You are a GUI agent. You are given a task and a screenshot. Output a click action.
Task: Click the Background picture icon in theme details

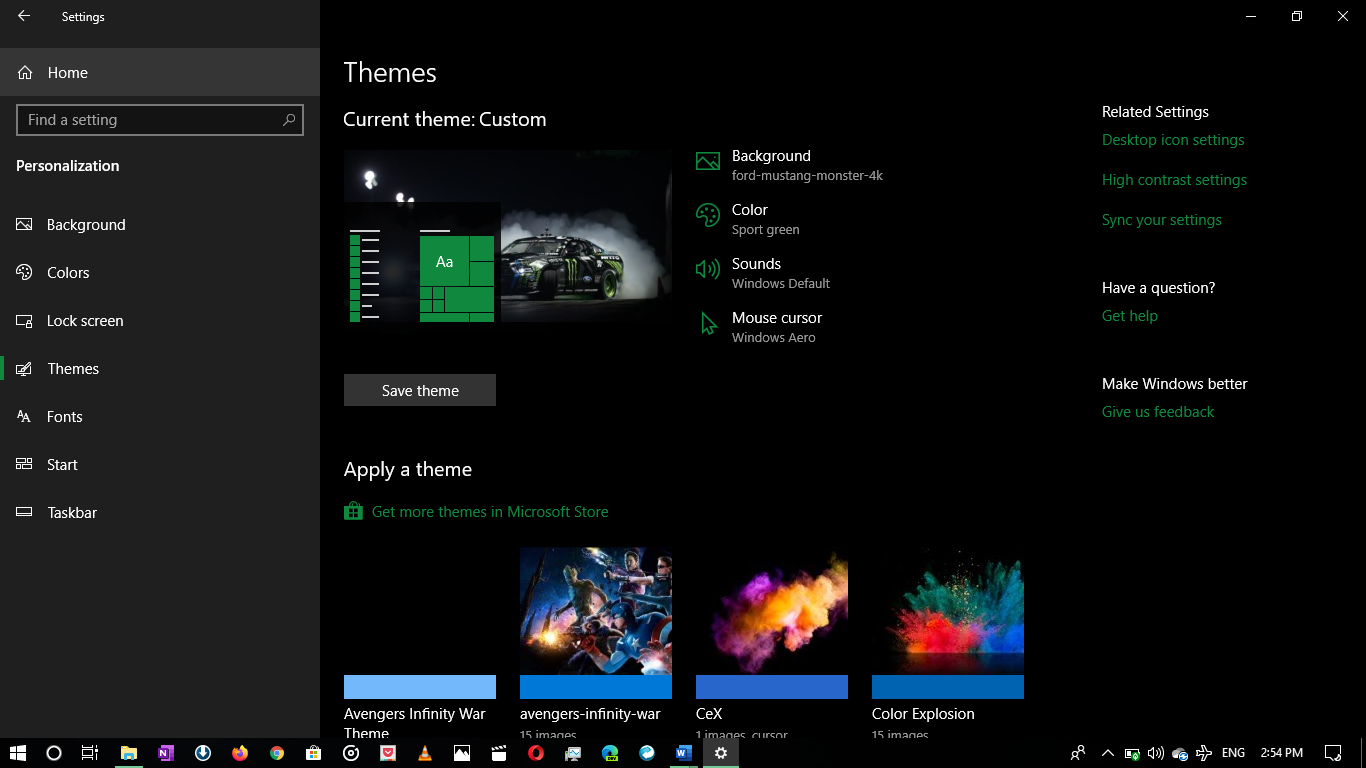tap(707, 162)
